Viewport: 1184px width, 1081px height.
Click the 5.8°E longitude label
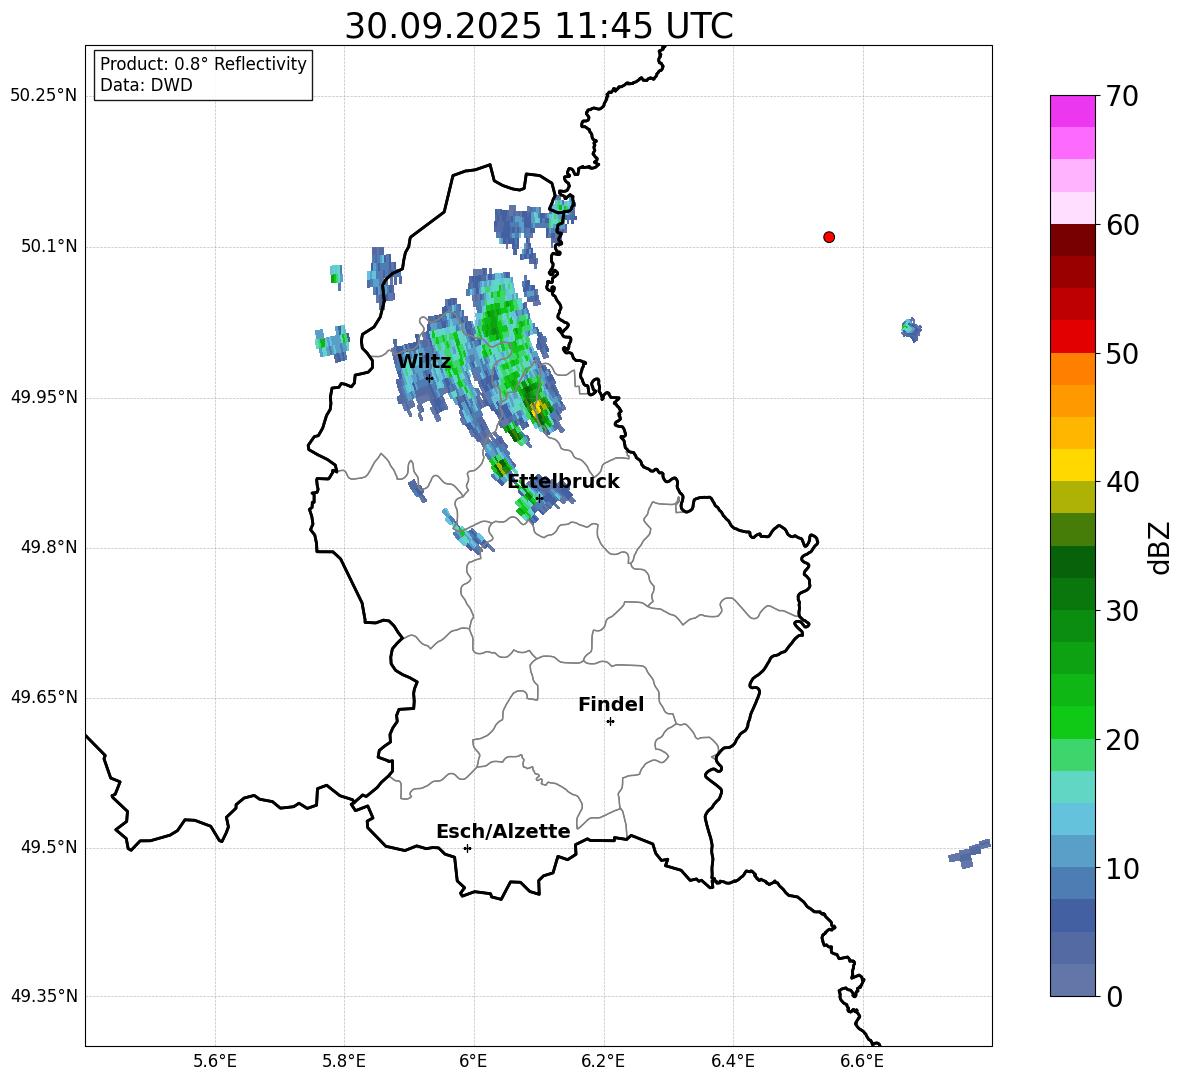click(x=344, y=1061)
